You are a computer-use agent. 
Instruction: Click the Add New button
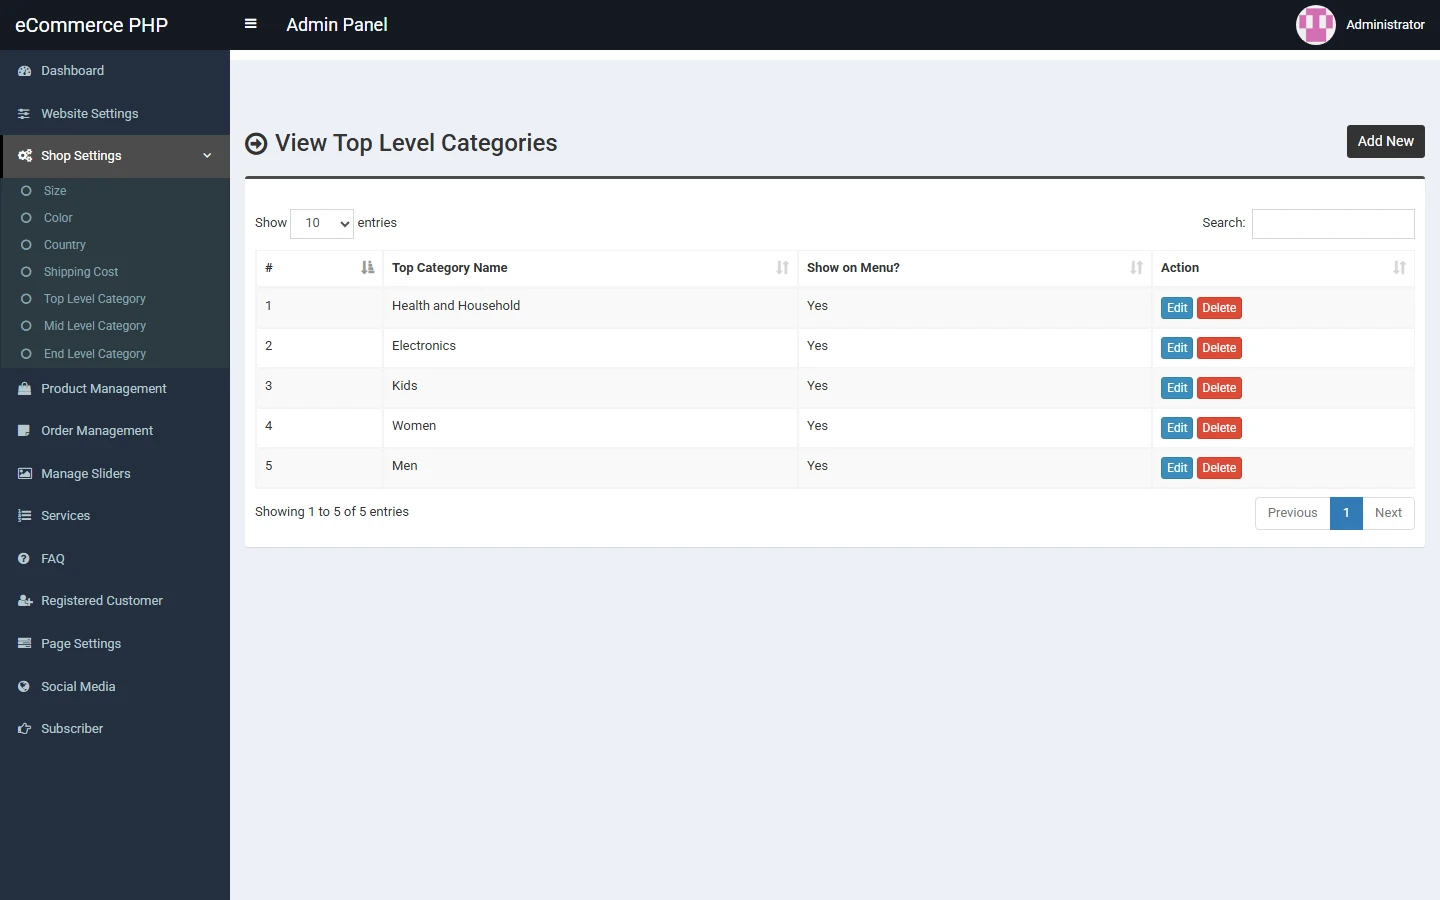[1385, 141]
